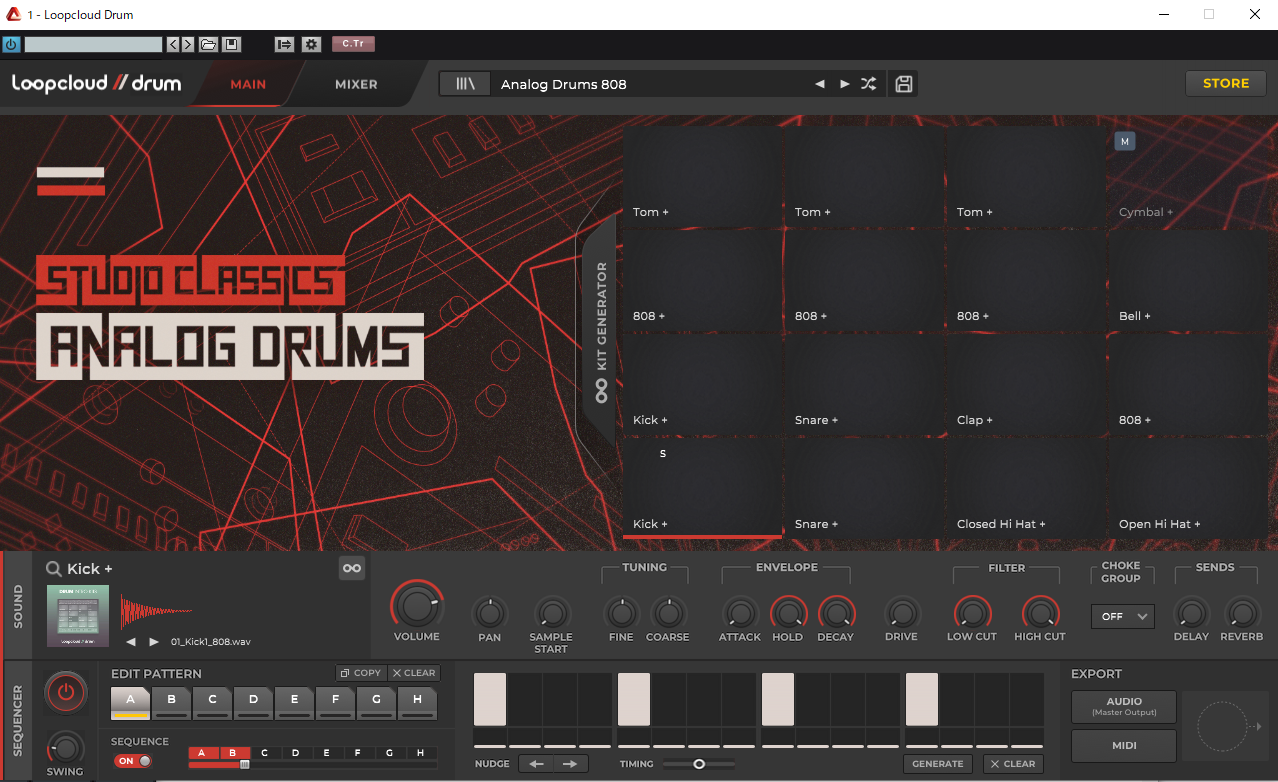Image resolution: width=1278 pixels, height=782 pixels.
Task: Toggle sequence slot A in the chain
Action: coord(201,753)
